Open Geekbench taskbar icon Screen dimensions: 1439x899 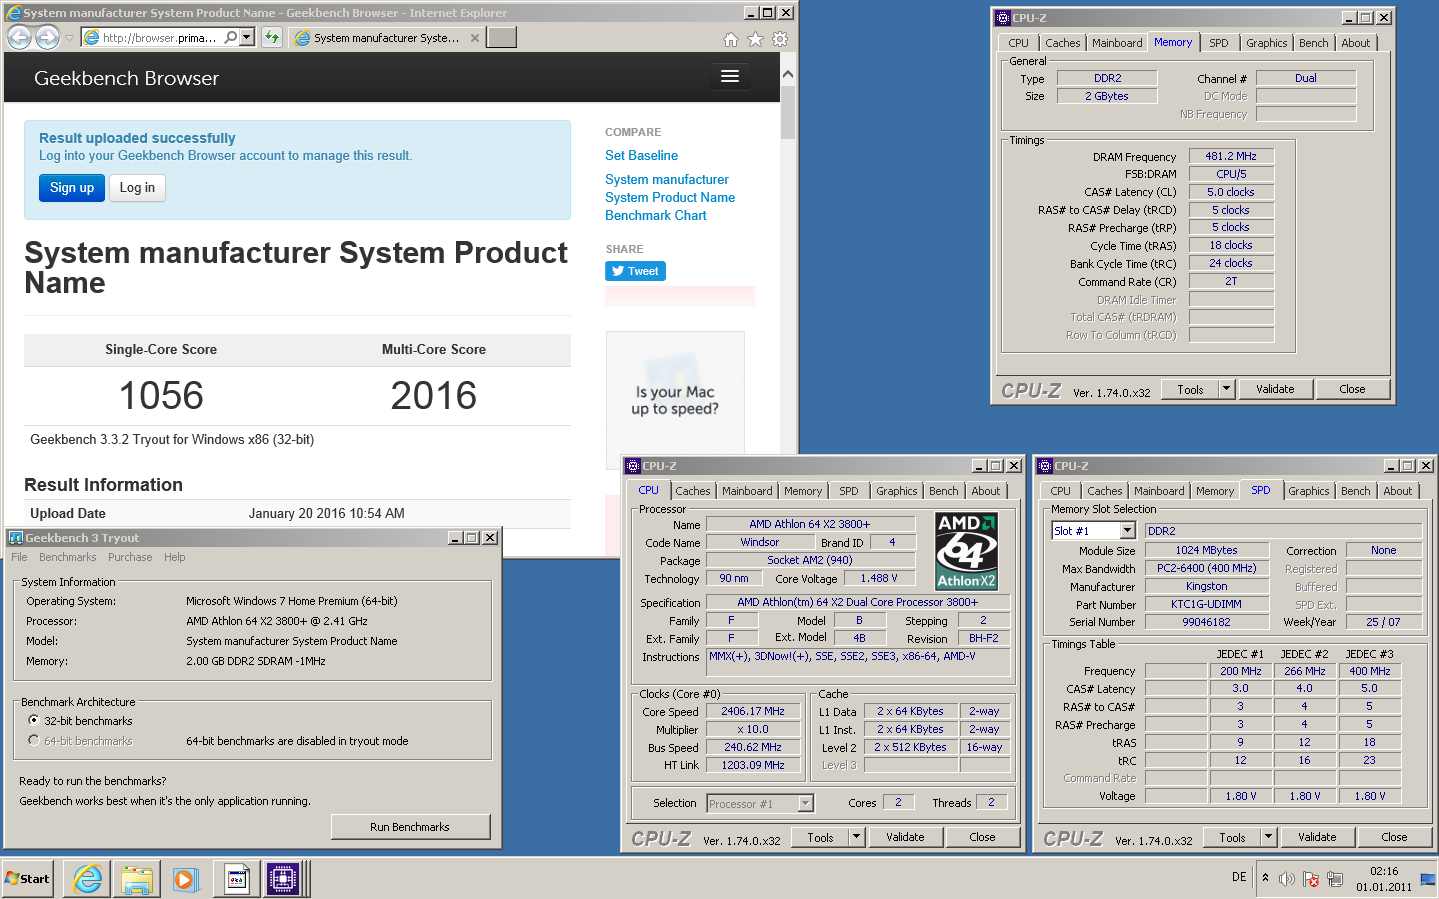tap(237, 879)
